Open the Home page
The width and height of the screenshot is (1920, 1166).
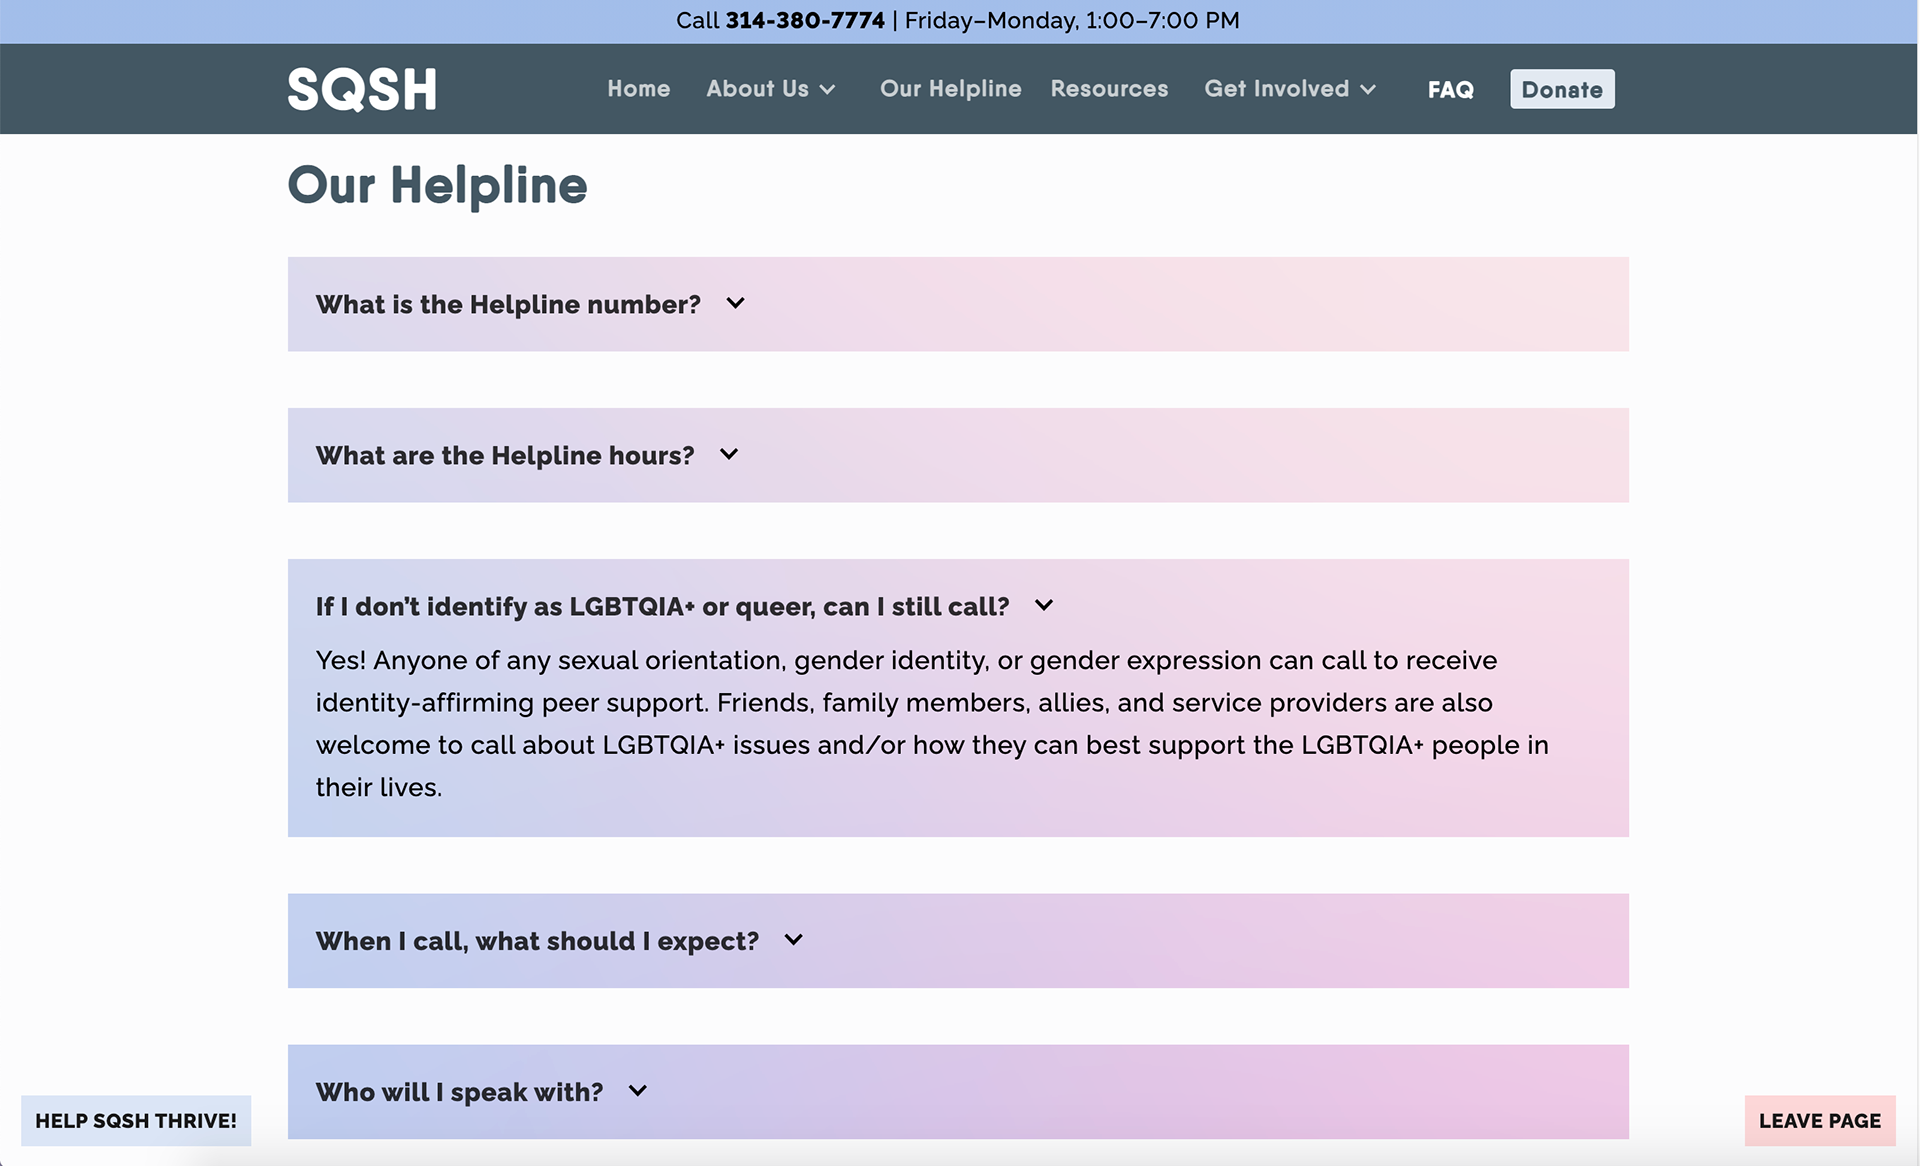[639, 89]
